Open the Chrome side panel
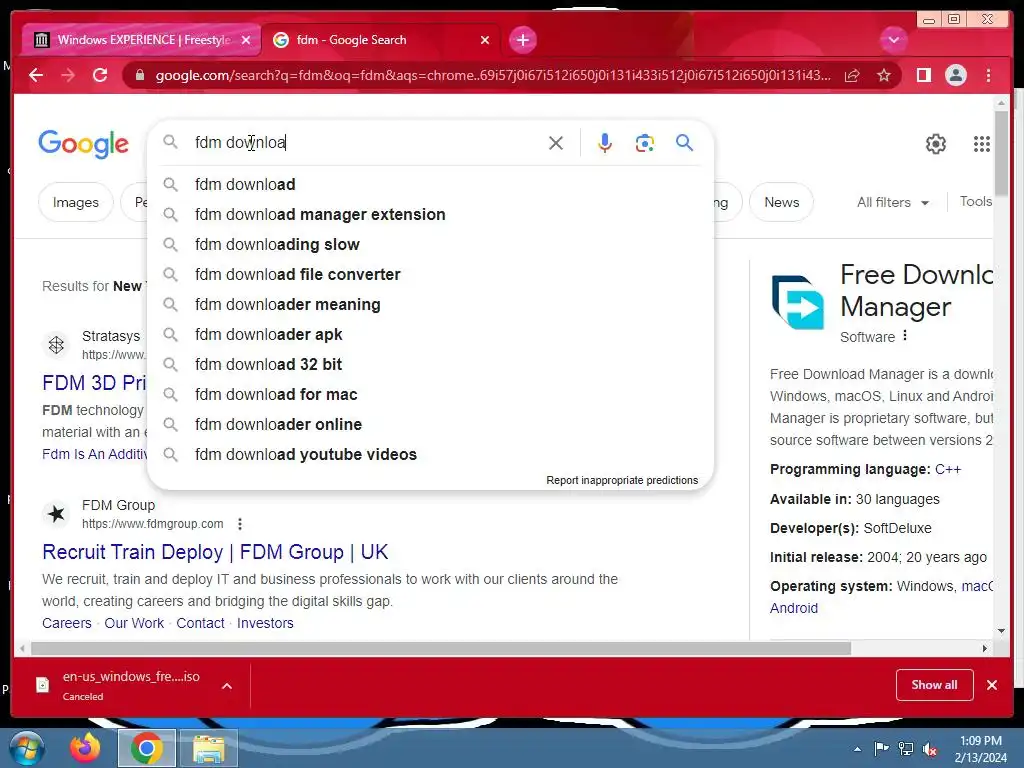 [x=923, y=75]
